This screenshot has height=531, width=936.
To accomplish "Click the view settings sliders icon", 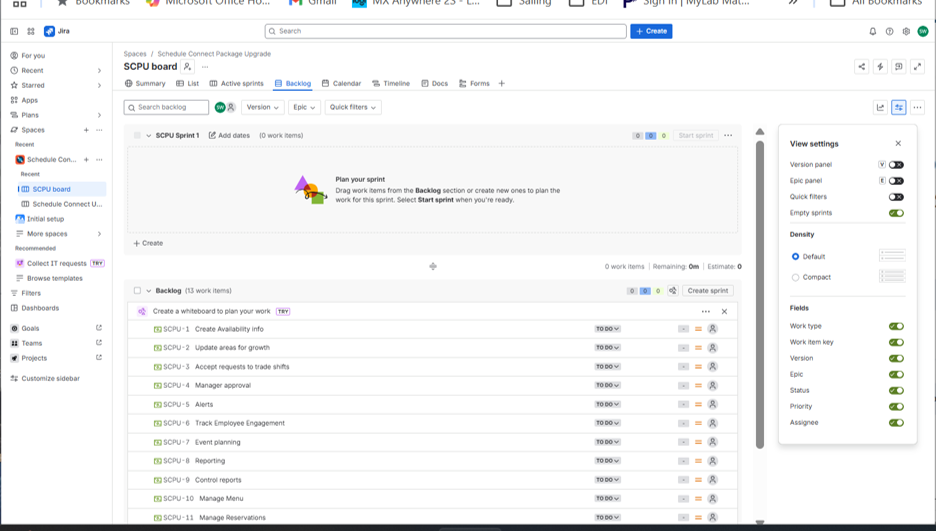I will click(x=898, y=107).
